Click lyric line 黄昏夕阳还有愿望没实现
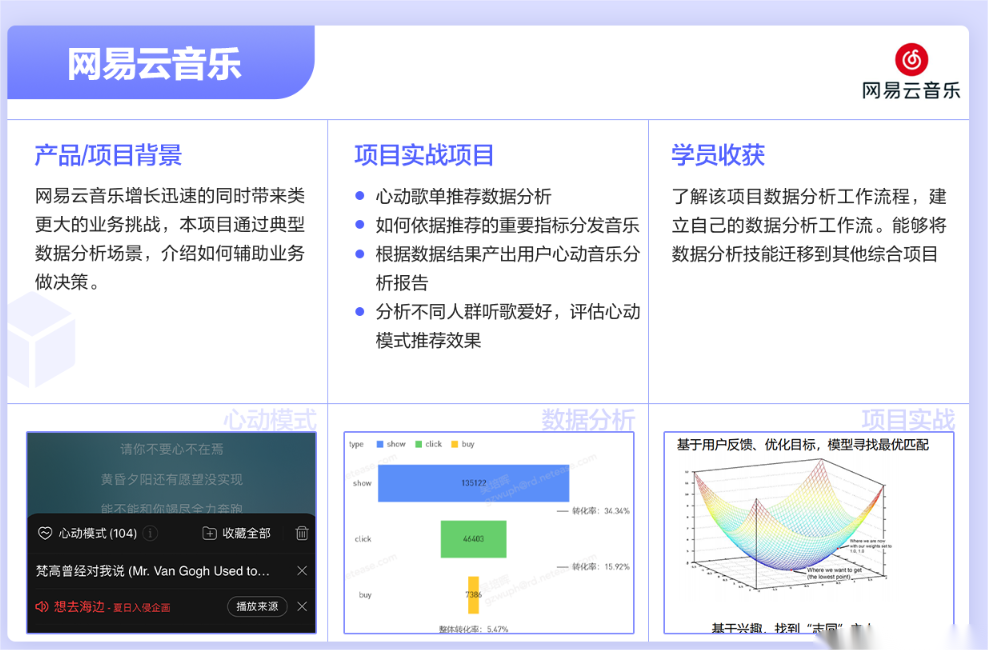The height and width of the screenshot is (650, 988). coord(171,479)
